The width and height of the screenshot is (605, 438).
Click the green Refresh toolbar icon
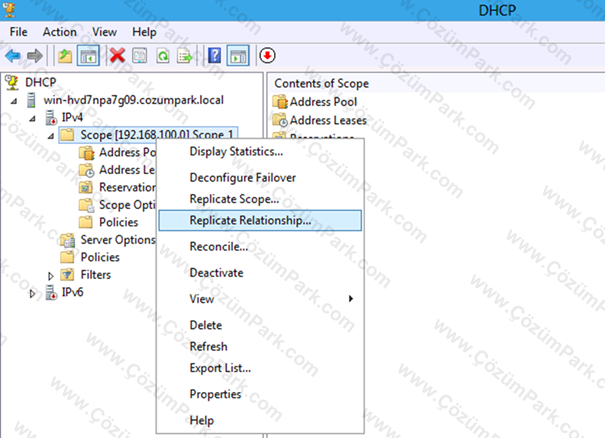(163, 56)
